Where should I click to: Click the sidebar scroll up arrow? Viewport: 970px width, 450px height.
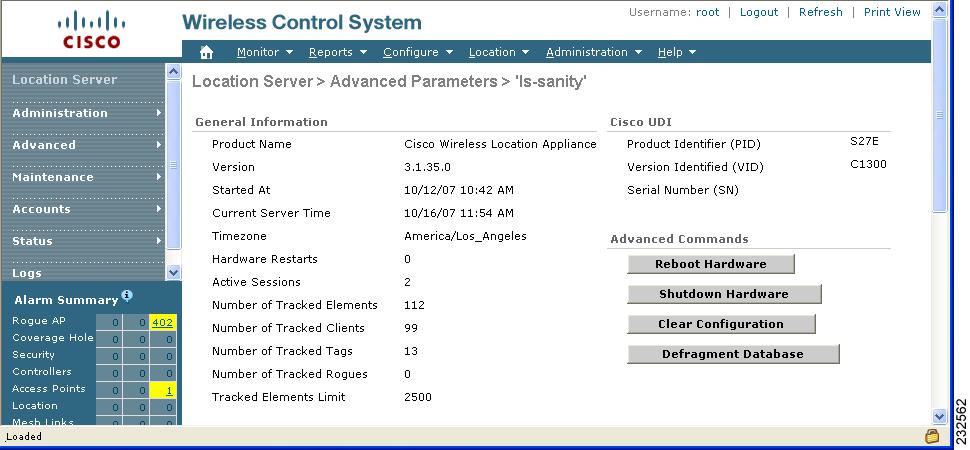[x=174, y=72]
